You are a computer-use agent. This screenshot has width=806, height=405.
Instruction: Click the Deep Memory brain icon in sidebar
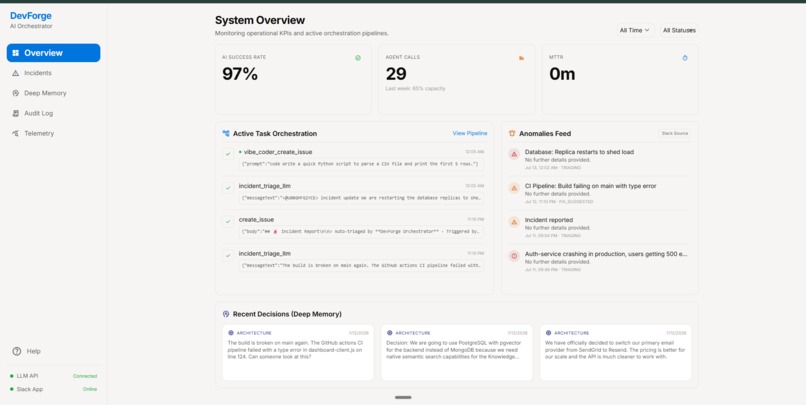(x=15, y=93)
